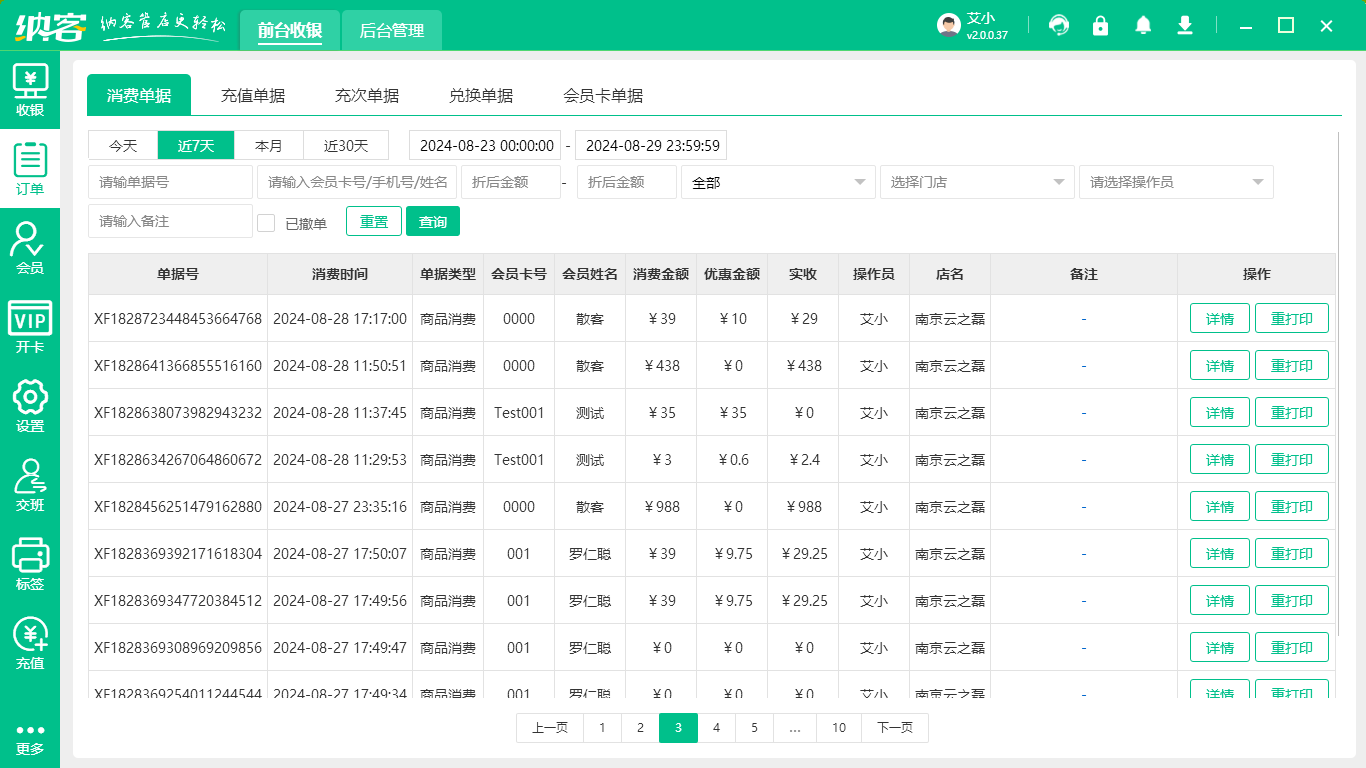View 详情 for order ending 9162880
The height and width of the screenshot is (768, 1366).
(x=1220, y=507)
